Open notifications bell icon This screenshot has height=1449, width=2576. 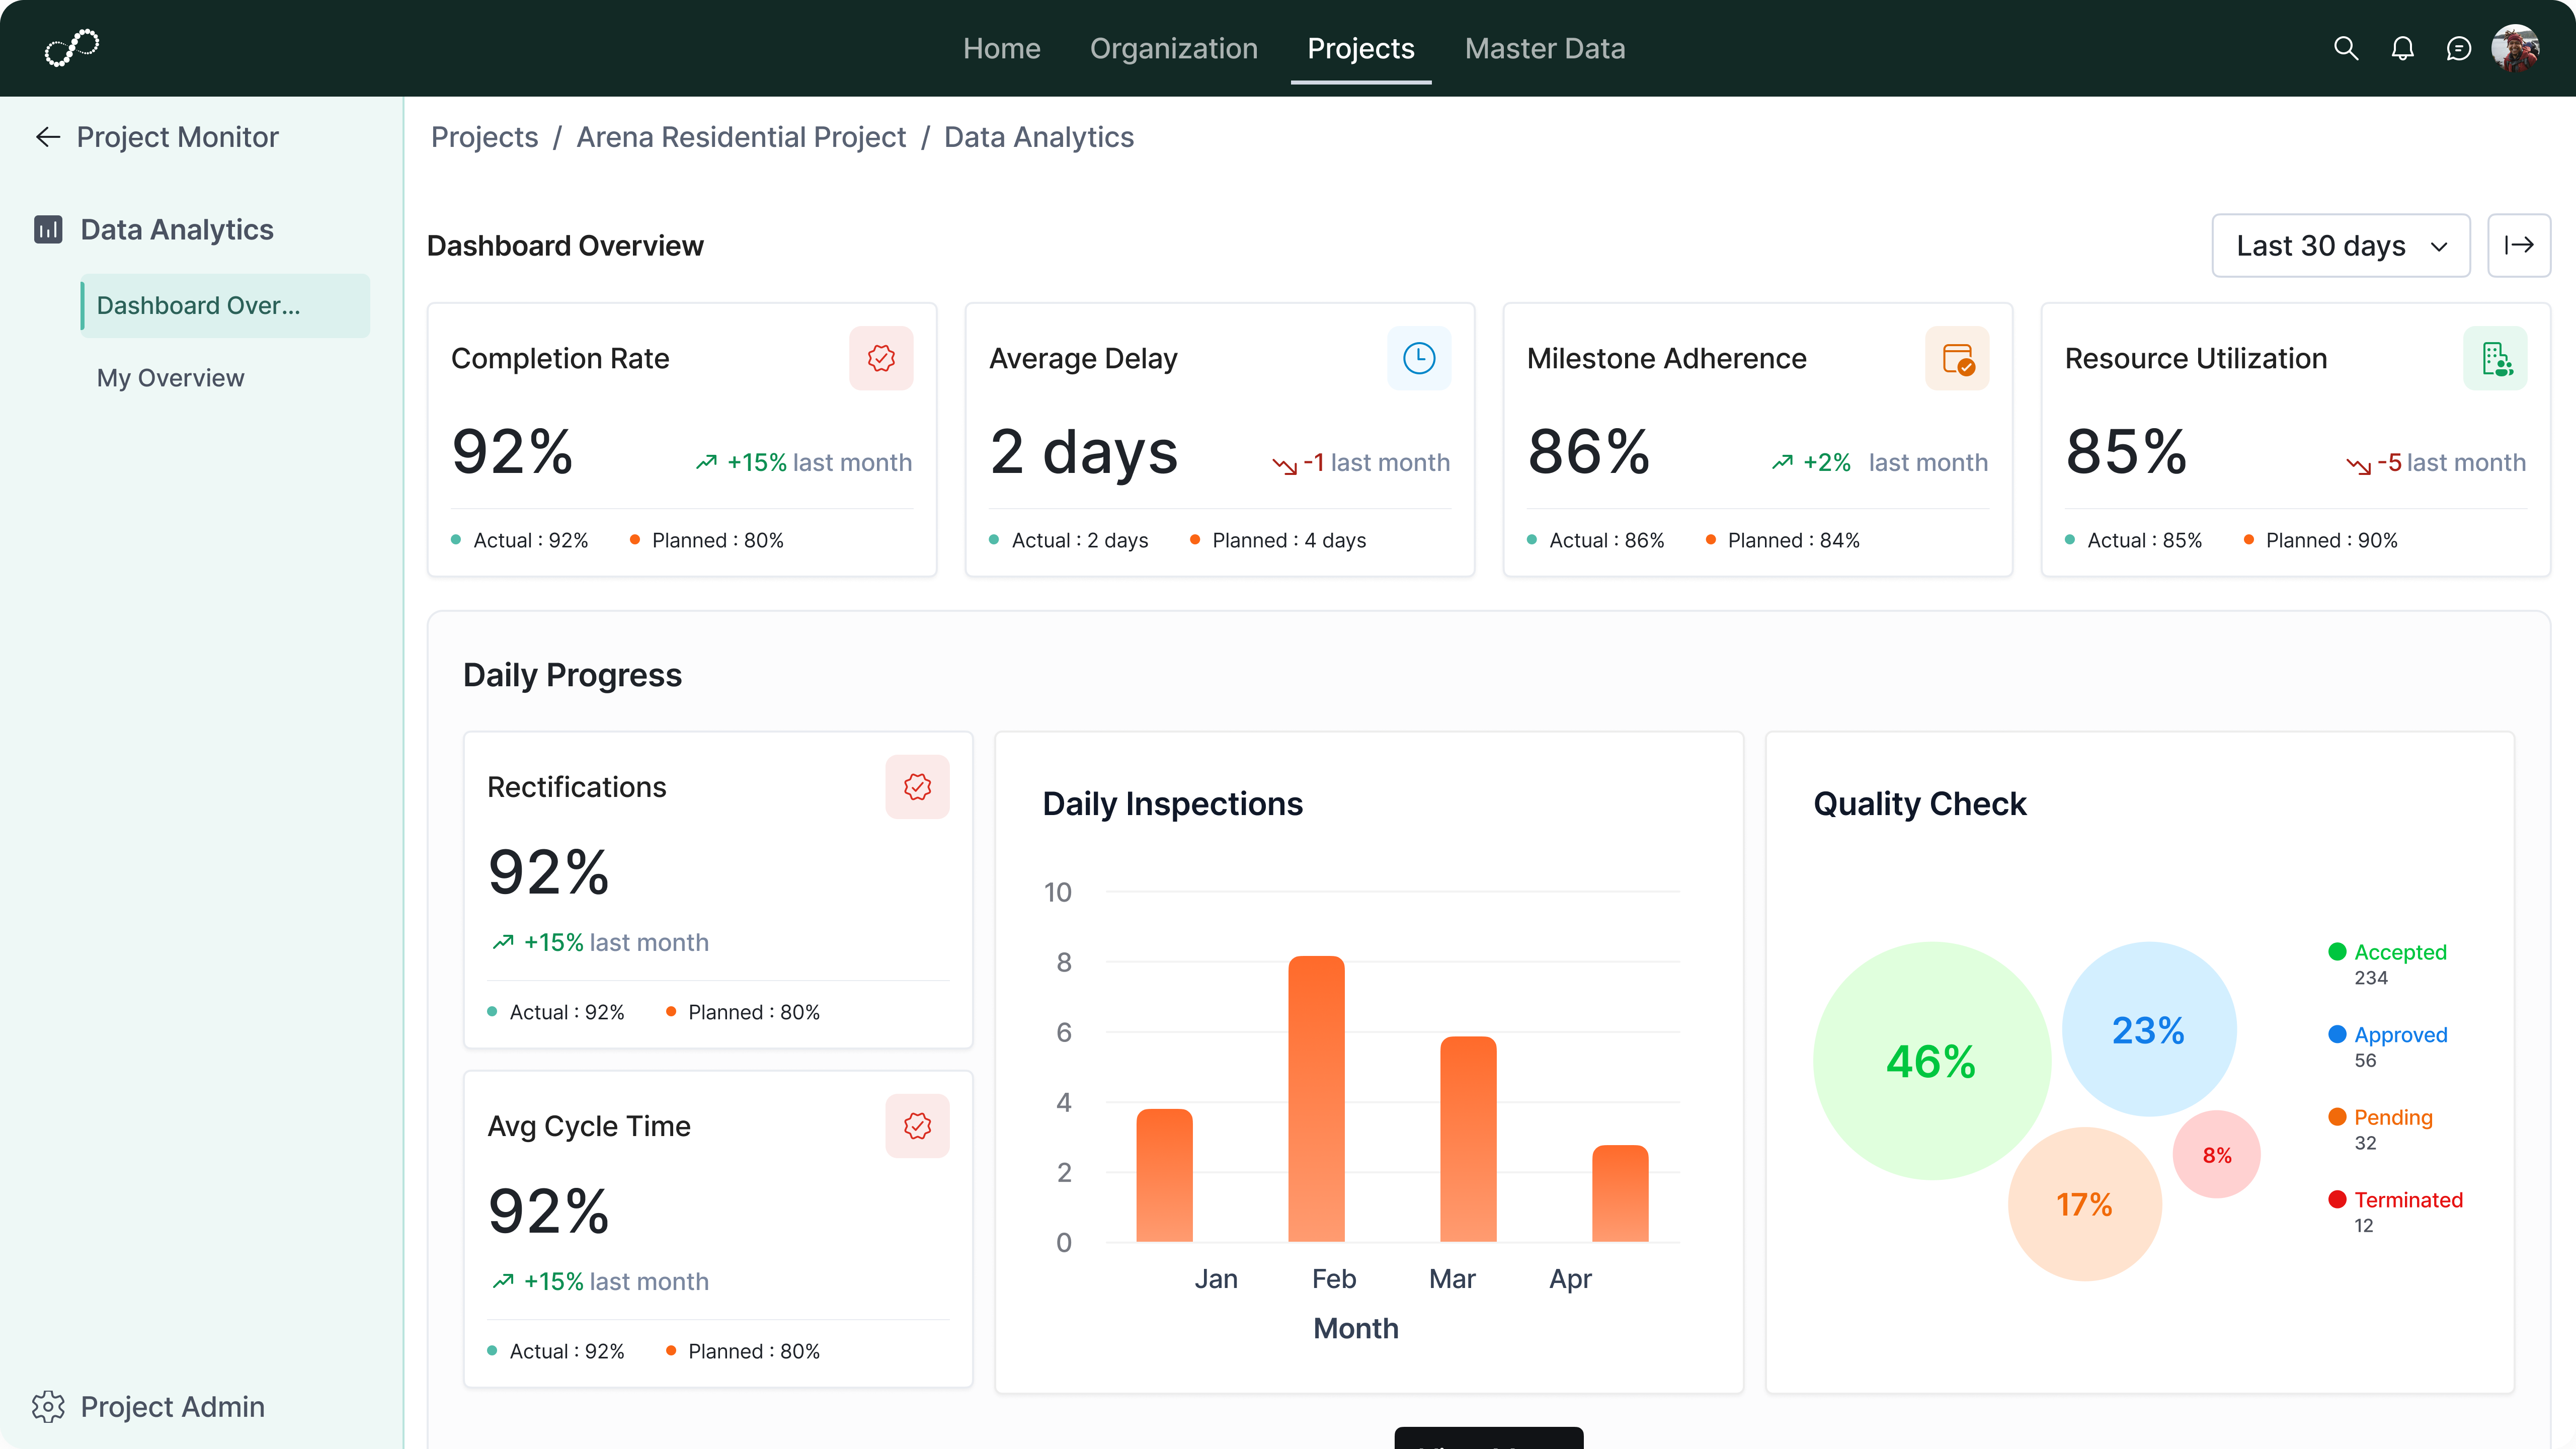click(x=2402, y=48)
